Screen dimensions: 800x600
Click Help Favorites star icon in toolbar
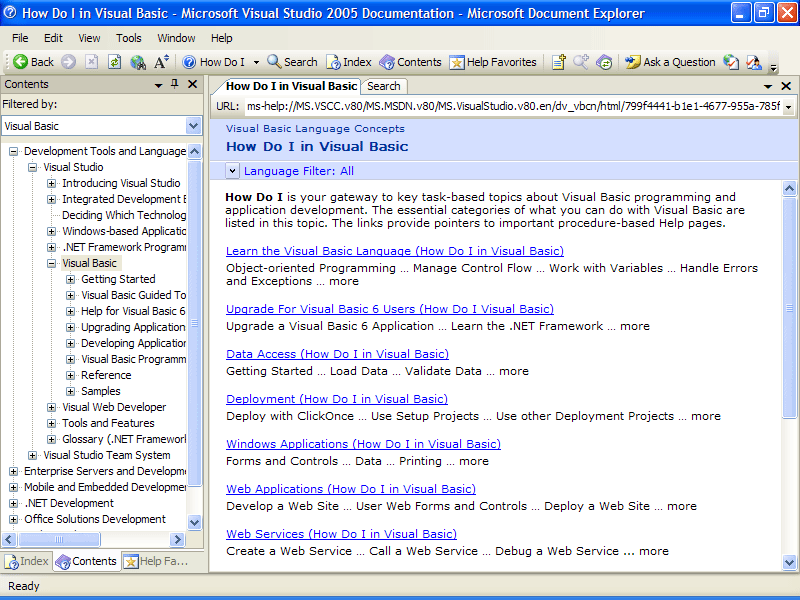click(x=457, y=62)
